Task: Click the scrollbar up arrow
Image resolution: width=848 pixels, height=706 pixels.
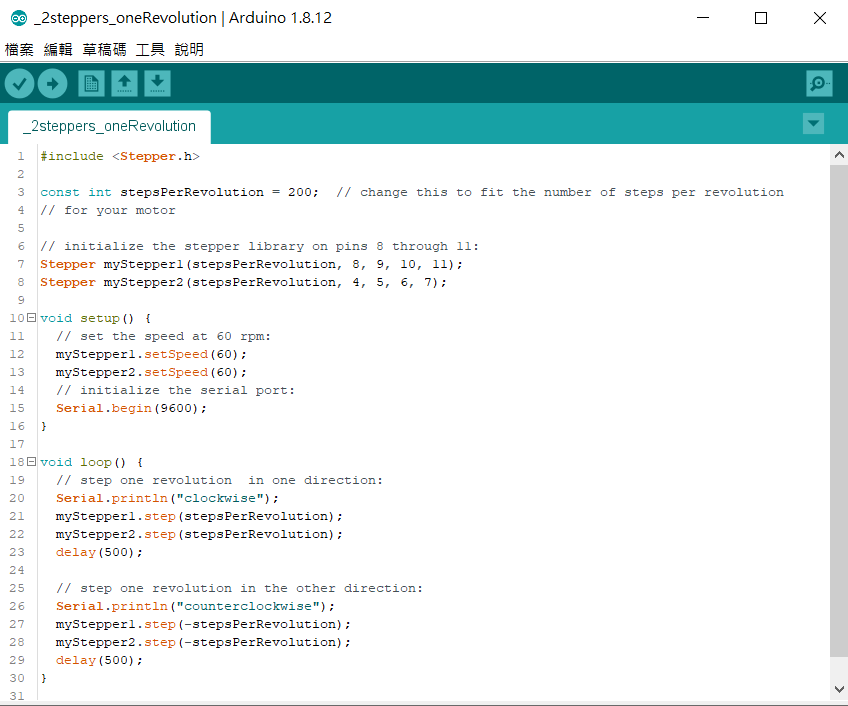Action: [839, 156]
